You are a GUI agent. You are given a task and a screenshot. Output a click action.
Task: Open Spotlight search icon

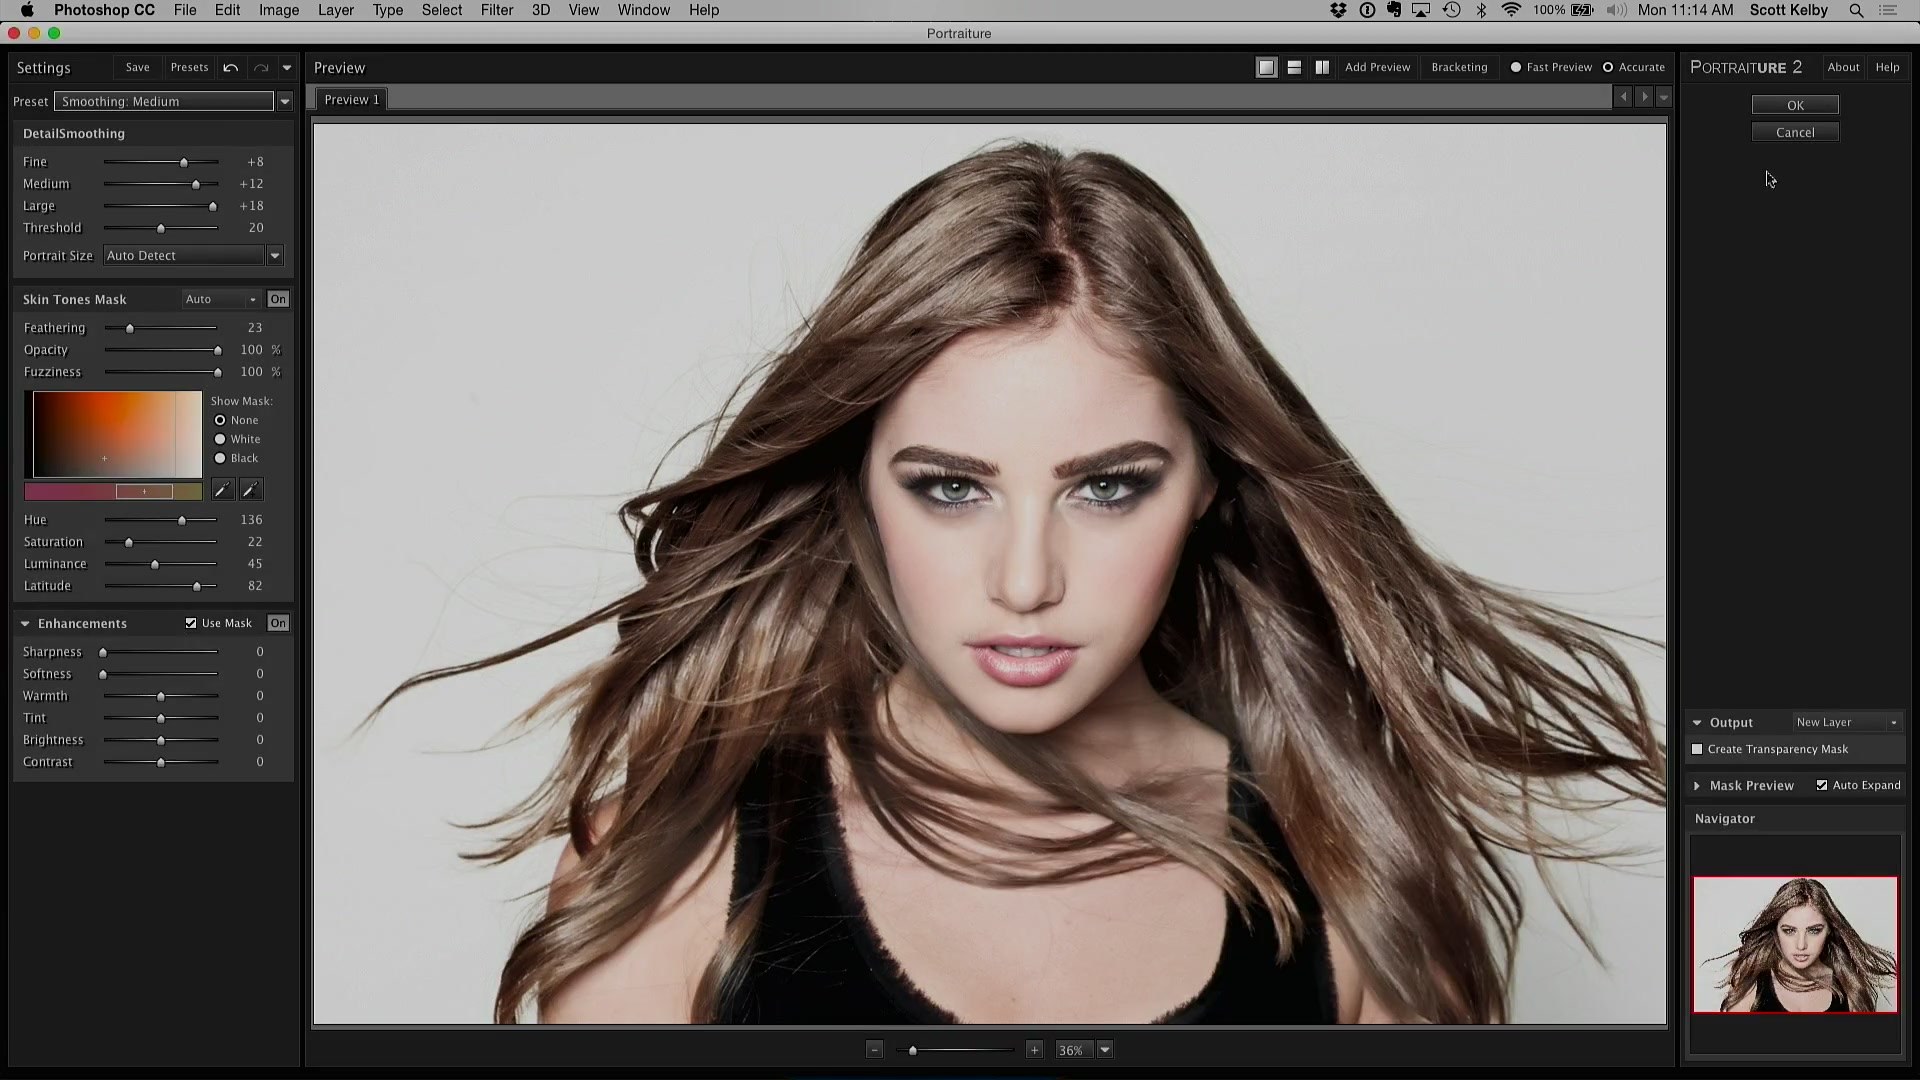(1856, 10)
